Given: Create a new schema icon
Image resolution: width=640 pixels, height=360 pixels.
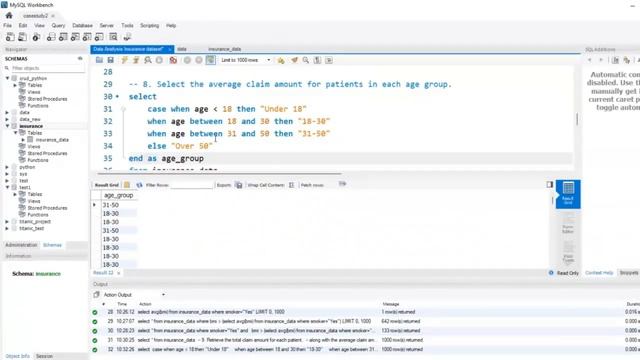Looking at the screenshot, I should pyautogui.click(x=51, y=37).
